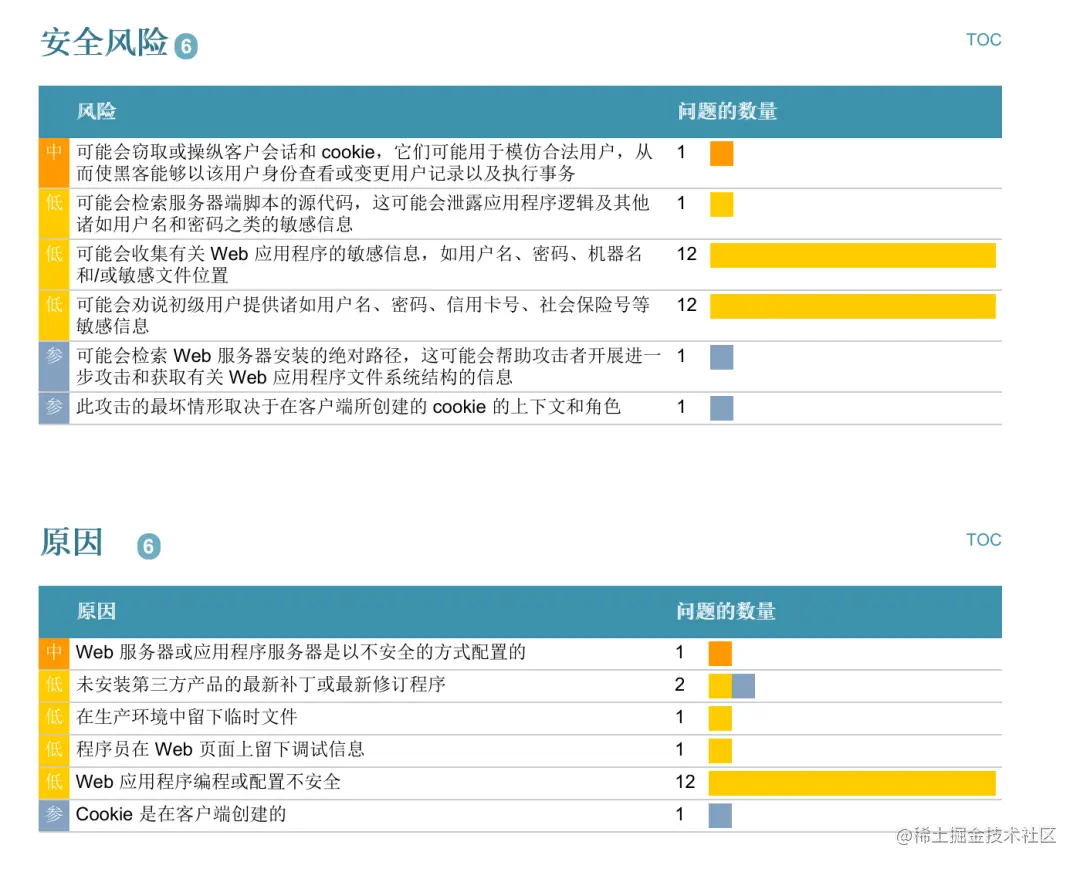Click the blue-gray bar for Cookie 是在客户端创建的
This screenshot has width=1080, height=869.
(x=720, y=815)
